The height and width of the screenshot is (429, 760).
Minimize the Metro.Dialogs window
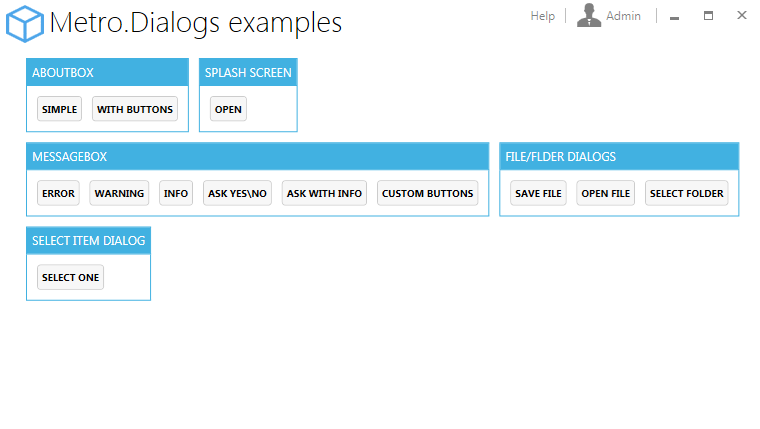coord(674,16)
